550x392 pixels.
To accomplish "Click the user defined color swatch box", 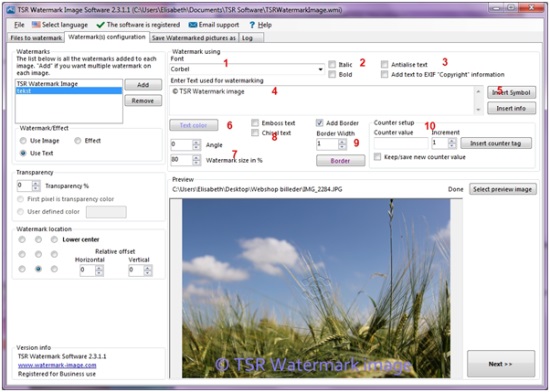I will (x=106, y=212).
